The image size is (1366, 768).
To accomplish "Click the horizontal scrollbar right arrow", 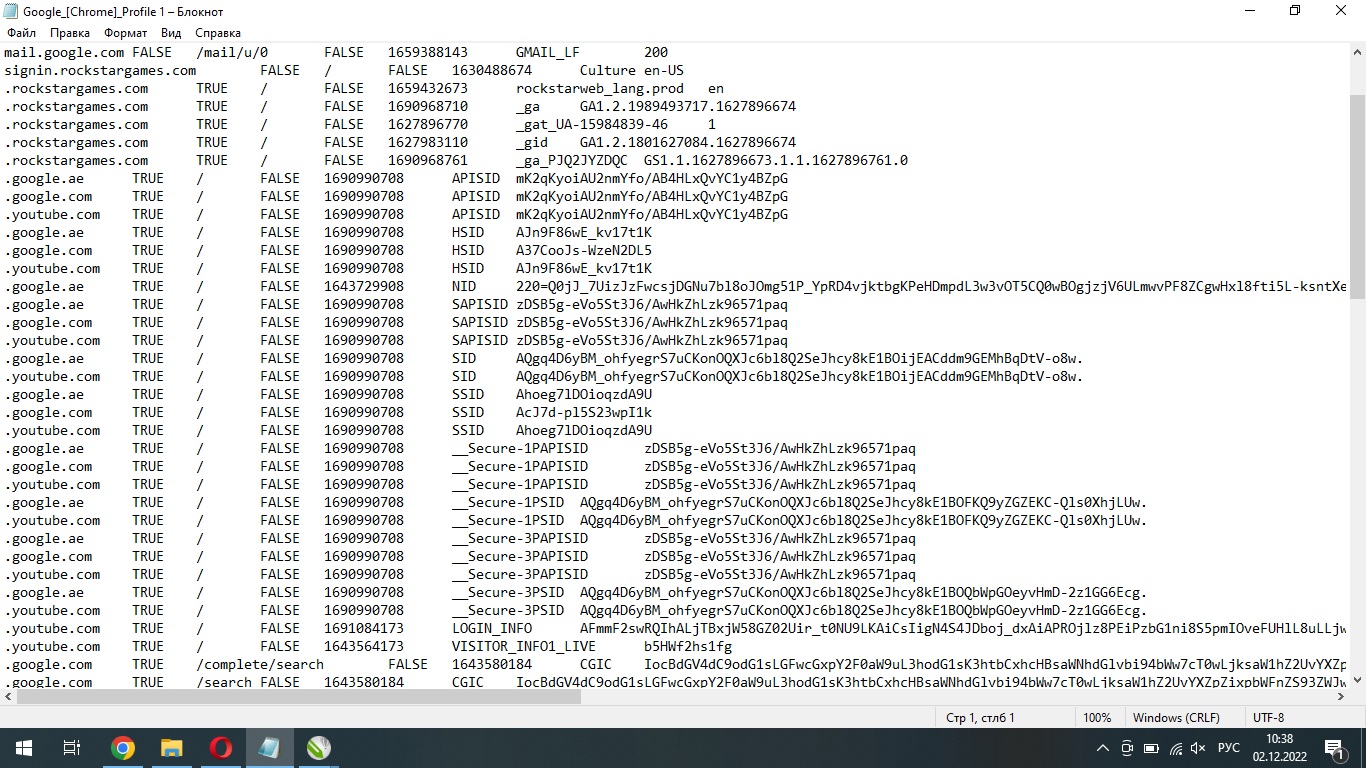I will point(1340,697).
